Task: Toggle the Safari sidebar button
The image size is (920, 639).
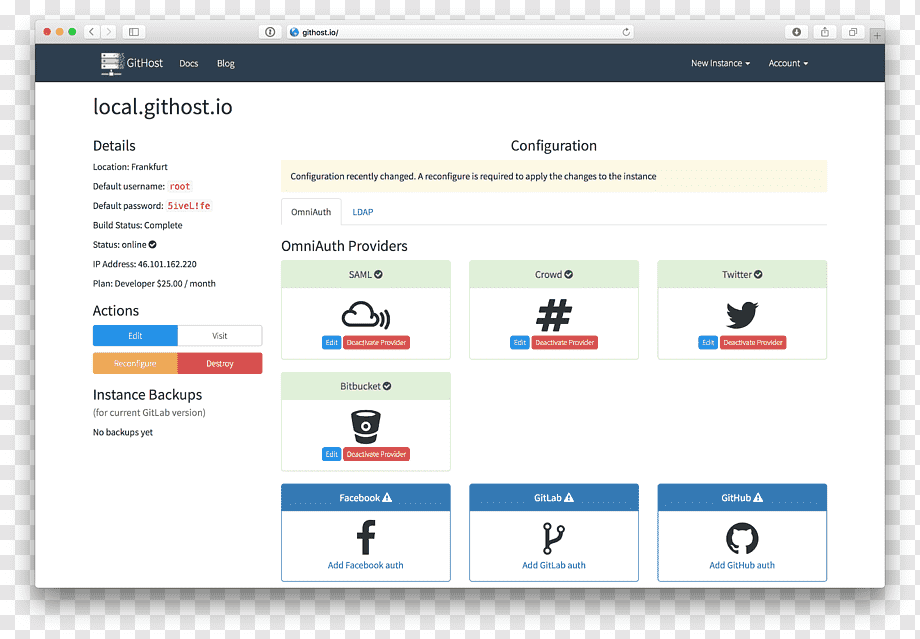Action: tap(134, 32)
